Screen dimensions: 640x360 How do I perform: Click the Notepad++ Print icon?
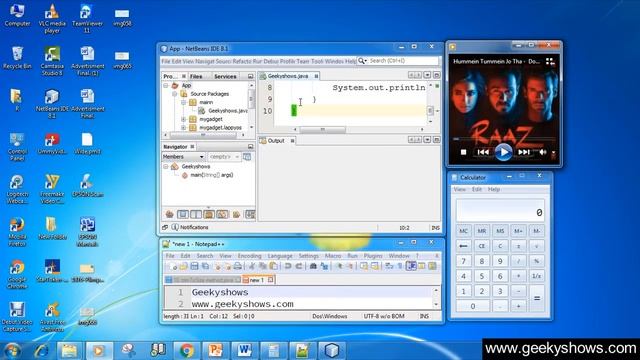point(238,267)
